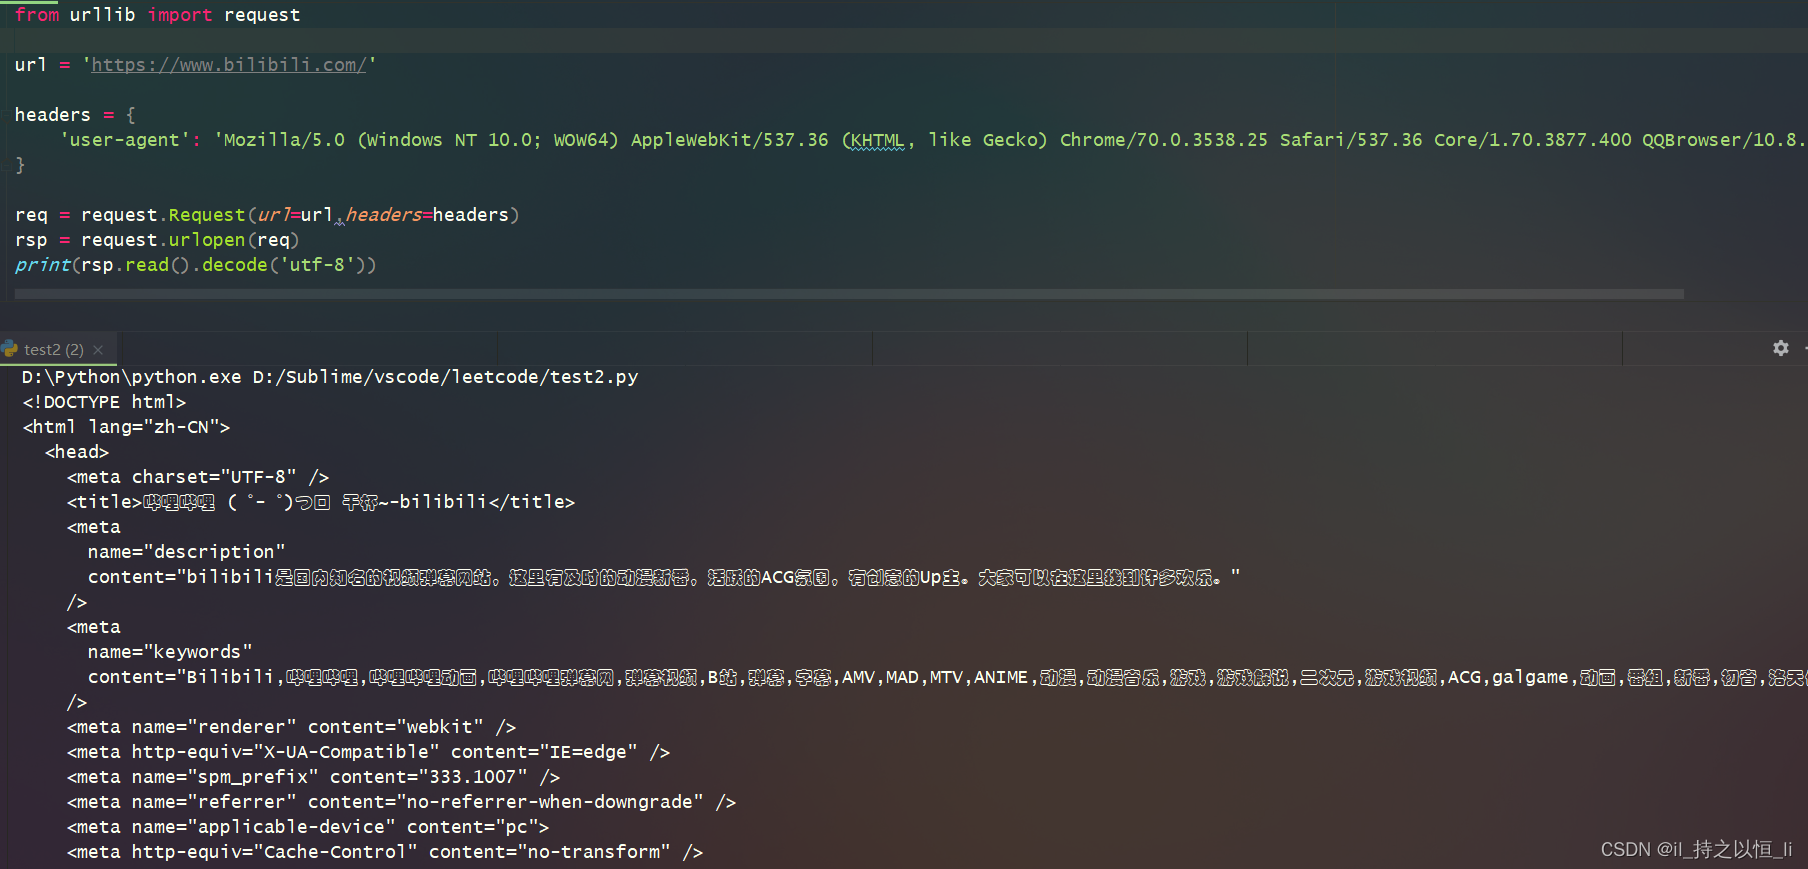Open the https://www.bilibili.com/ URL link

[x=229, y=65]
